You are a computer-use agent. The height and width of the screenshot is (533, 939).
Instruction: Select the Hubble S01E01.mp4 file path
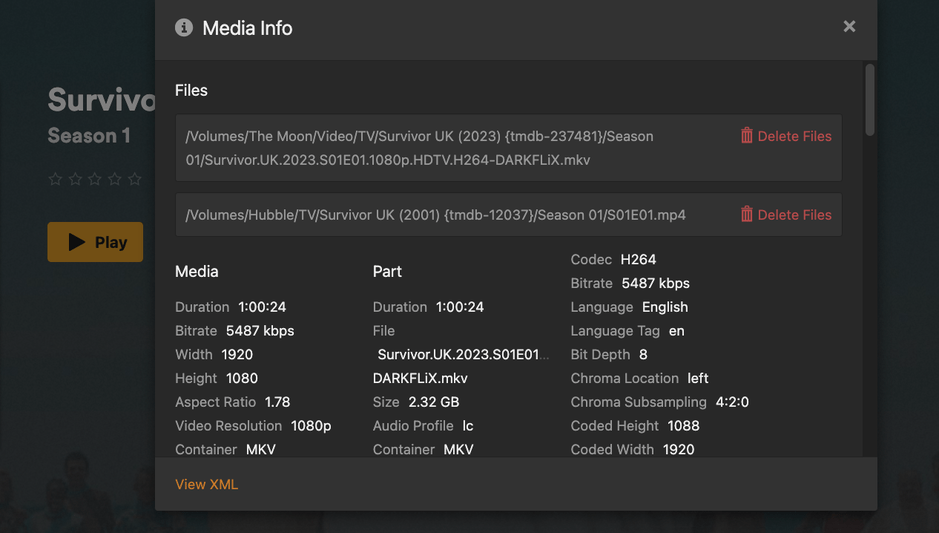(436, 215)
